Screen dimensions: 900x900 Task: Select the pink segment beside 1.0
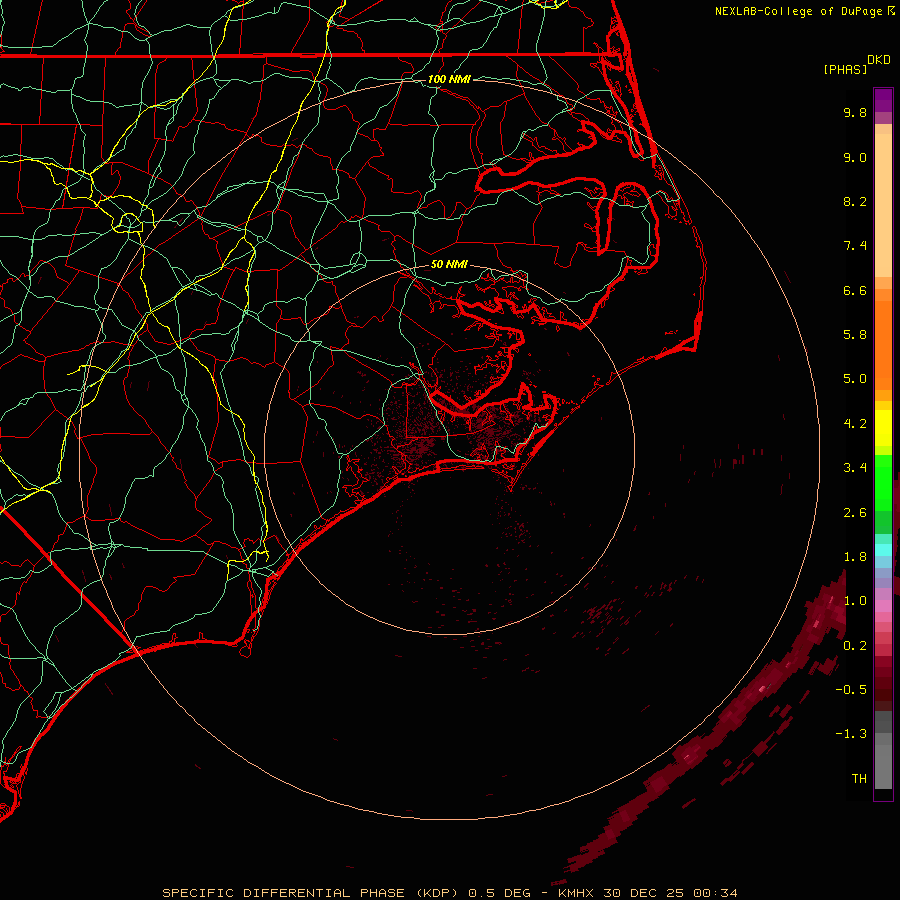click(883, 606)
